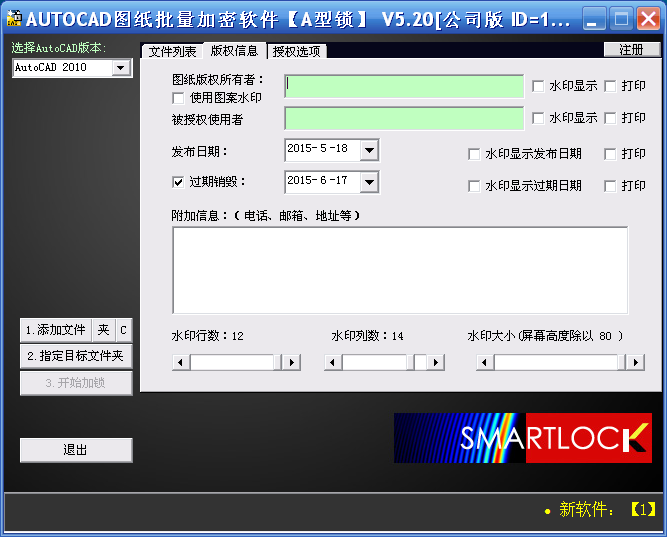This screenshot has width=667, height=537.
Task: Click the 水印行数 slider track
Action: click(236, 362)
